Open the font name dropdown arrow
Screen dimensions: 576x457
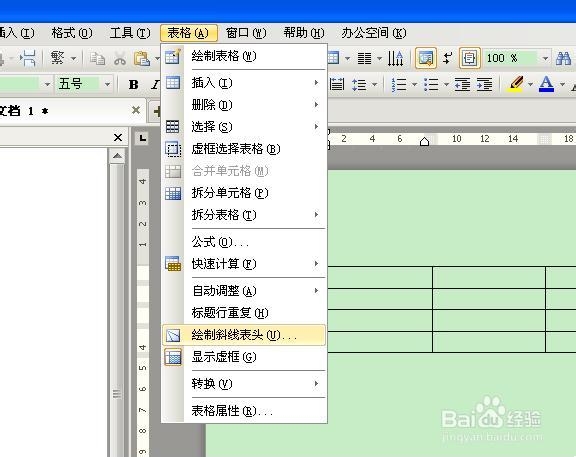click(47, 85)
